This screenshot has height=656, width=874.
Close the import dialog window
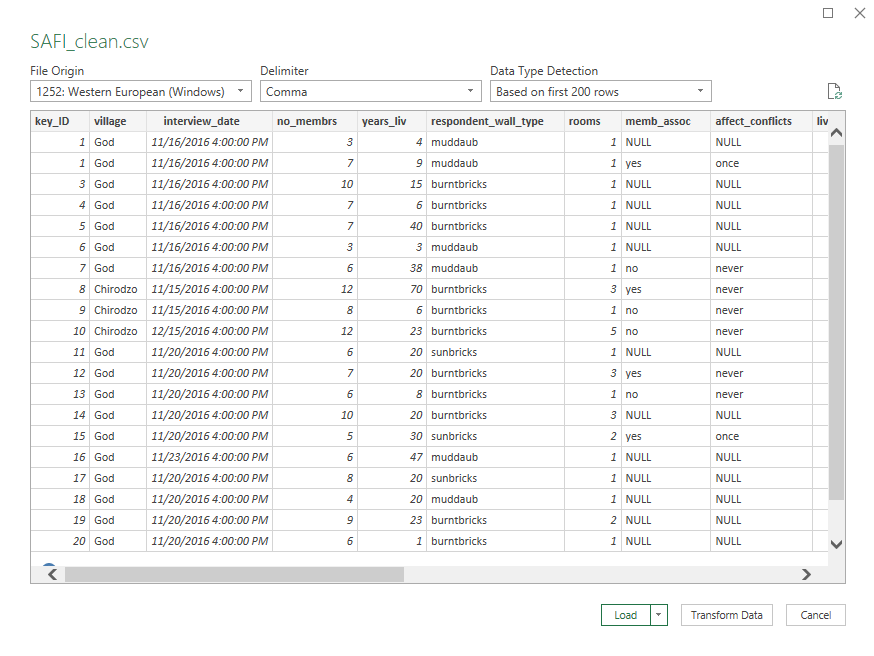tap(860, 13)
